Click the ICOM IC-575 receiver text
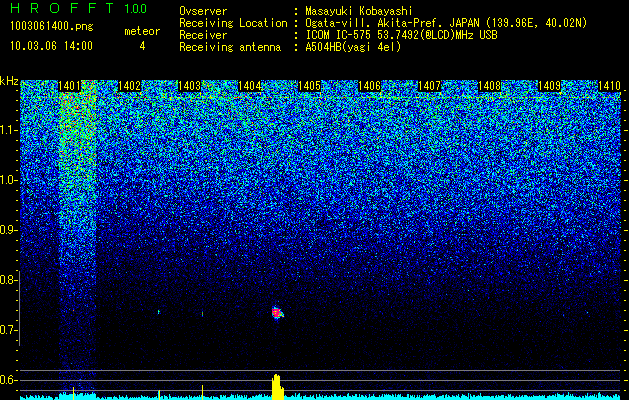629x400 pixels. pyautogui.click(x=401, y=35)
